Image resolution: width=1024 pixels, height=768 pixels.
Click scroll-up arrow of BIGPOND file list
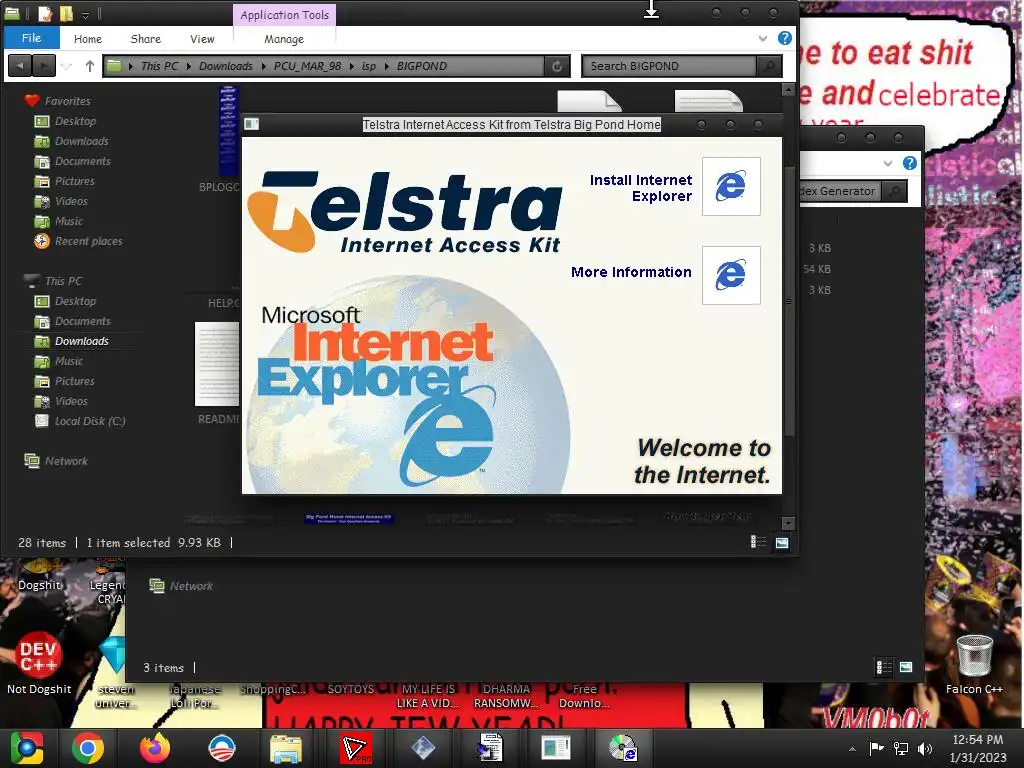(788, 88)
